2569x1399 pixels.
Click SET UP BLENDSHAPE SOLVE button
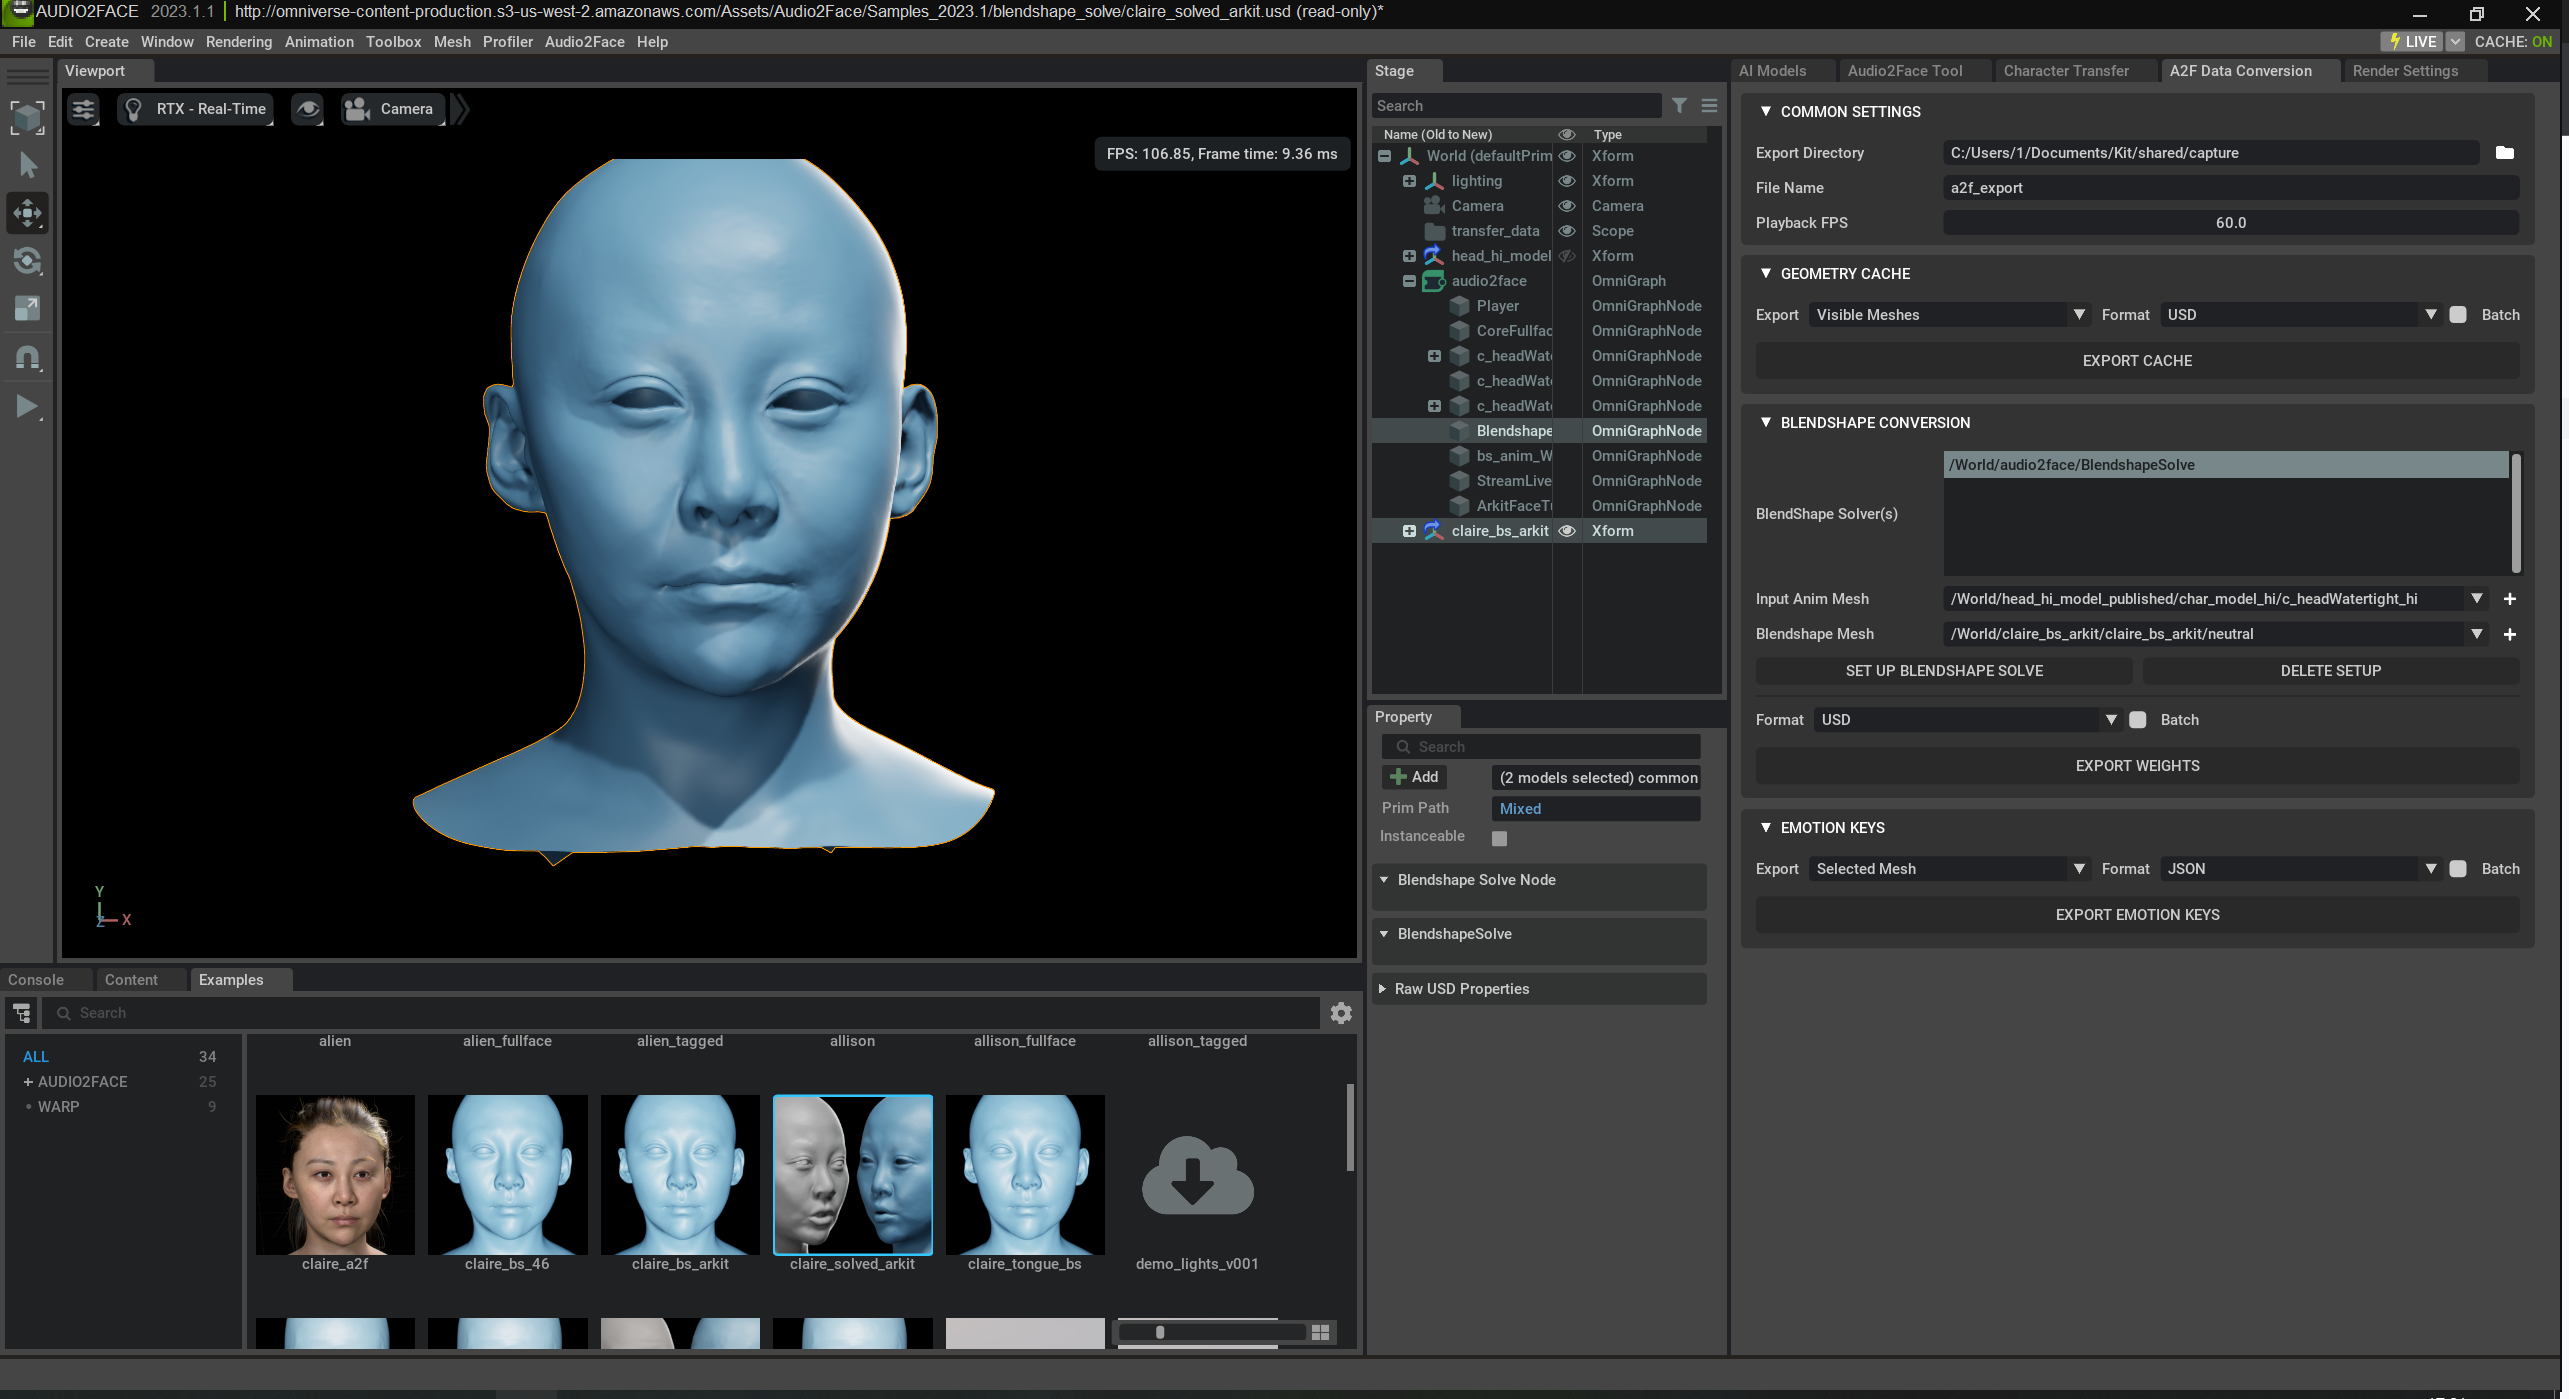click(1943, 671)
